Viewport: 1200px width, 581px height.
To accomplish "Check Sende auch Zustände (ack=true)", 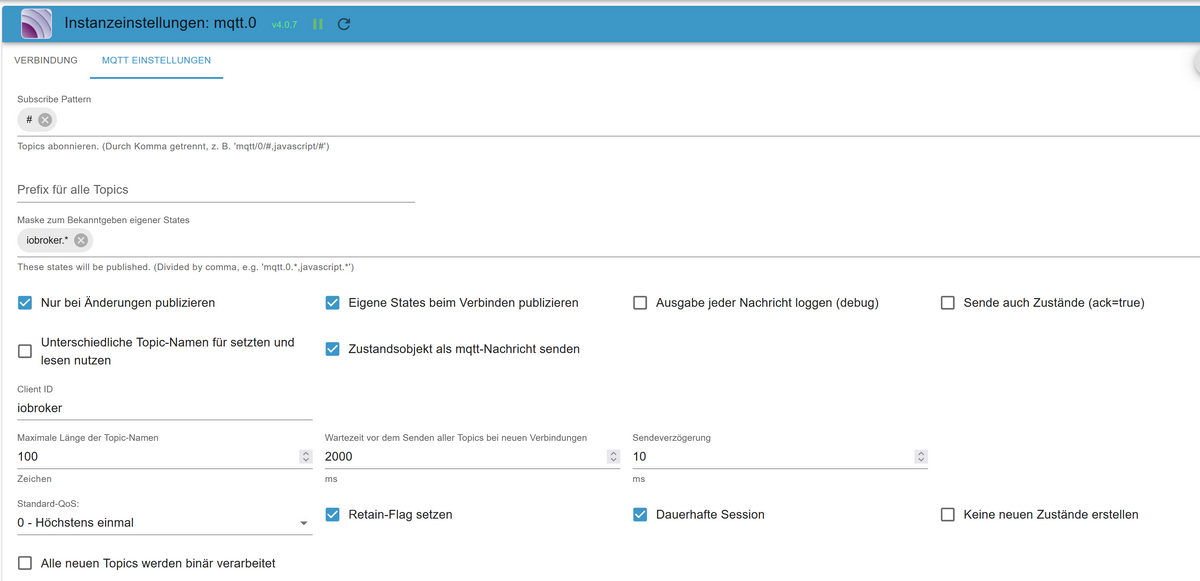I will [x=948, y=303].
